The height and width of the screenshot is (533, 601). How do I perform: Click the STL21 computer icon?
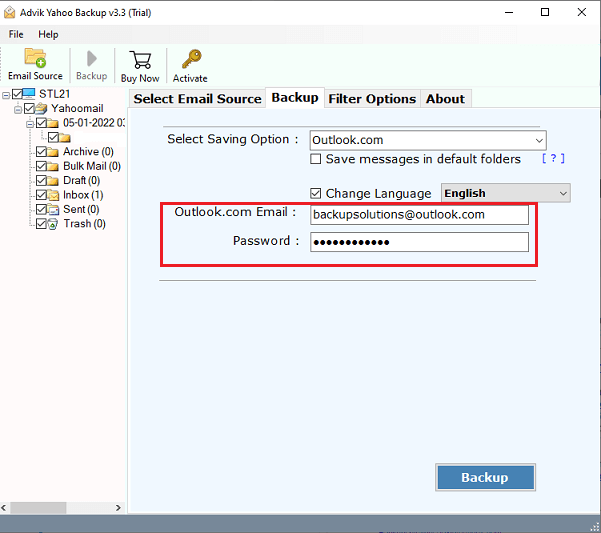[29, 93]
